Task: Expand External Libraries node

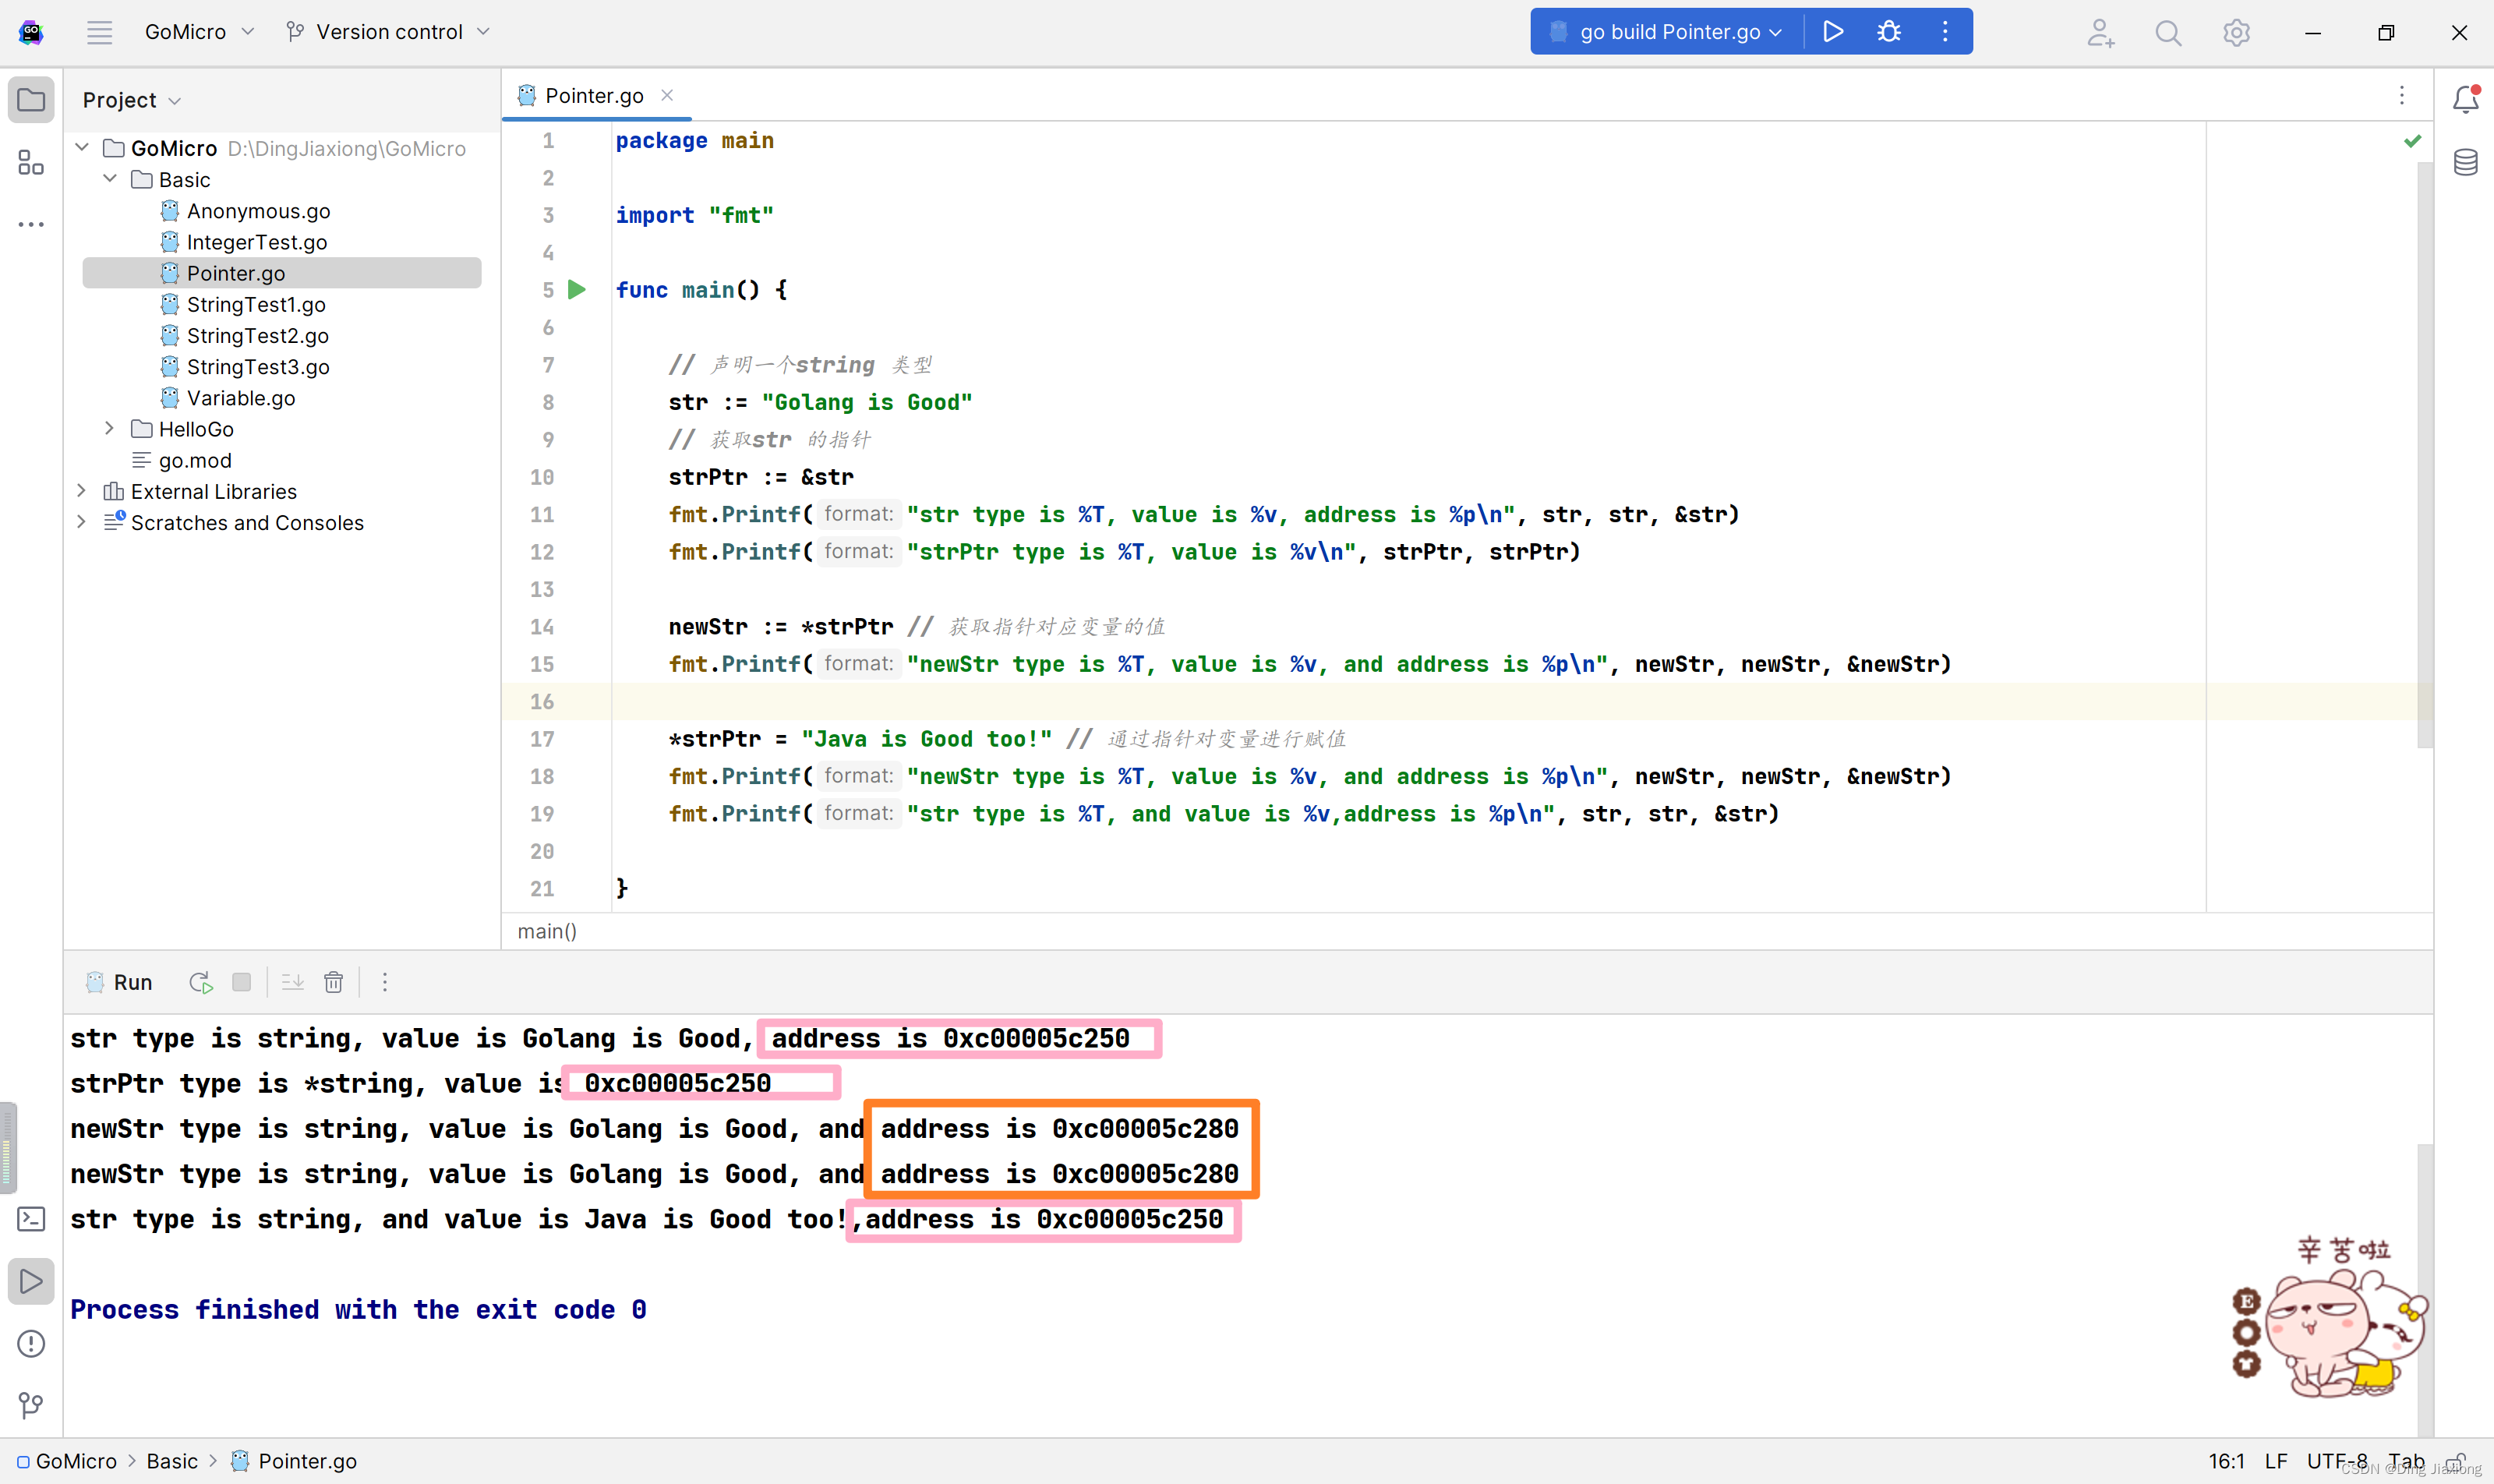Action: 81,491
